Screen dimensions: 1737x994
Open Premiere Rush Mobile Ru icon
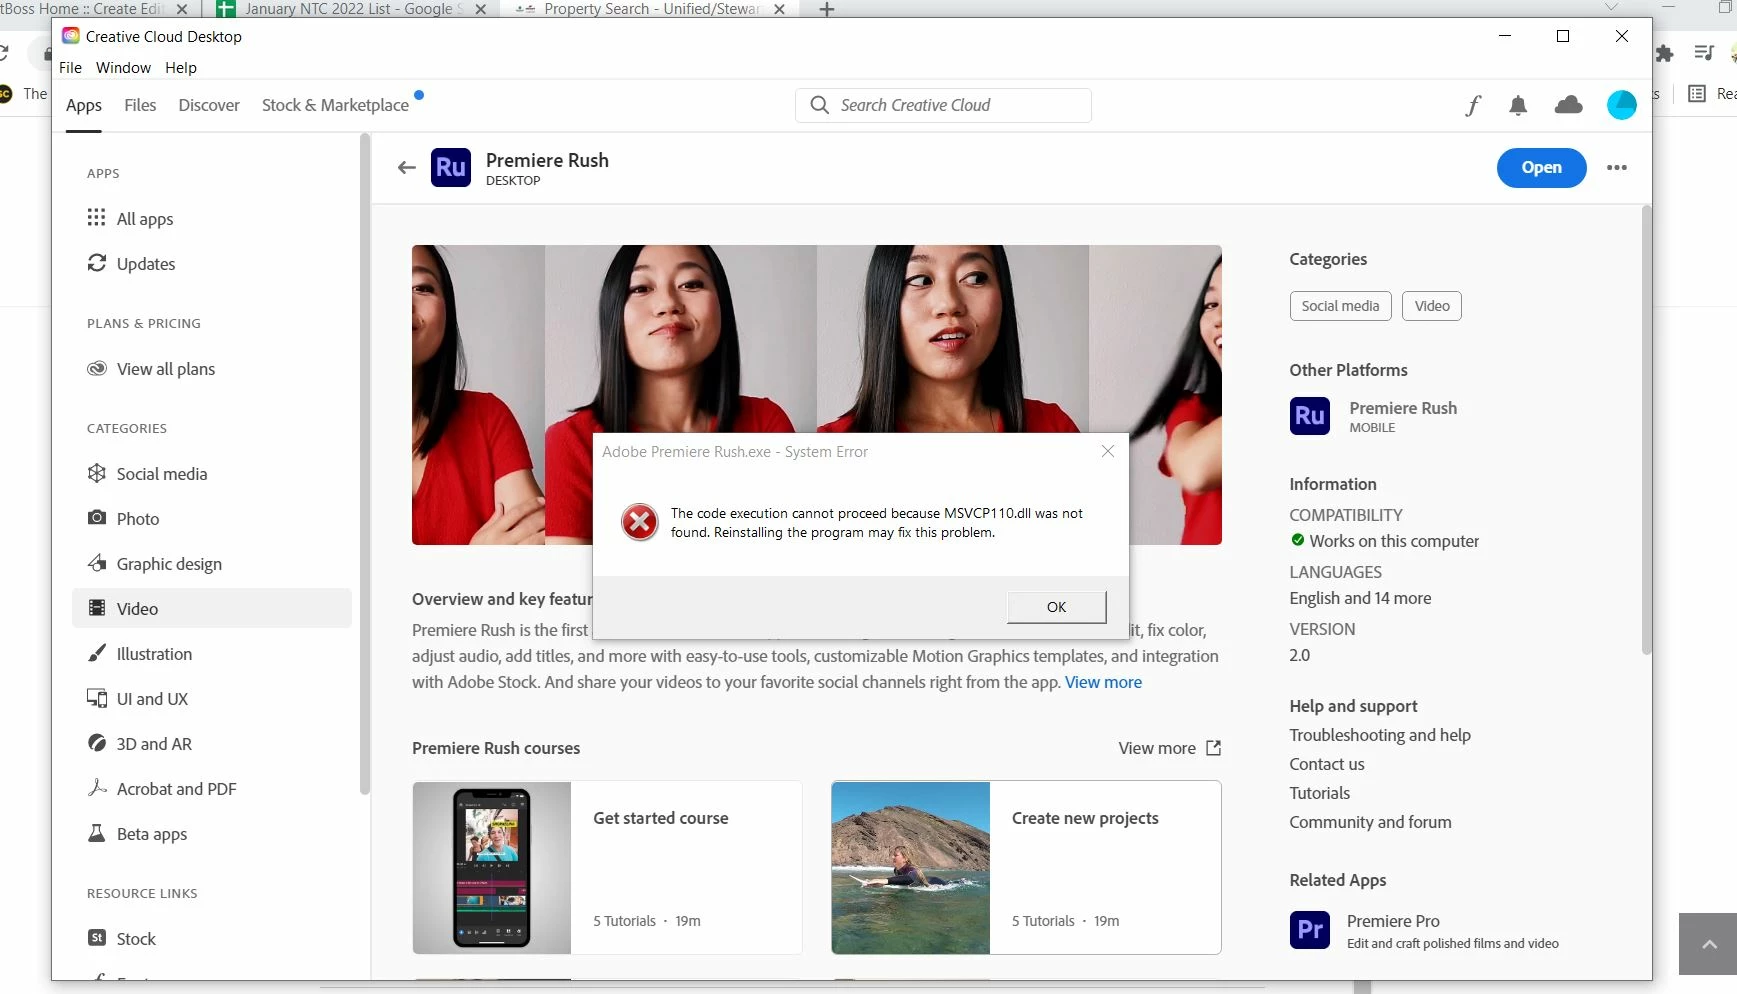click(1309, 415)
